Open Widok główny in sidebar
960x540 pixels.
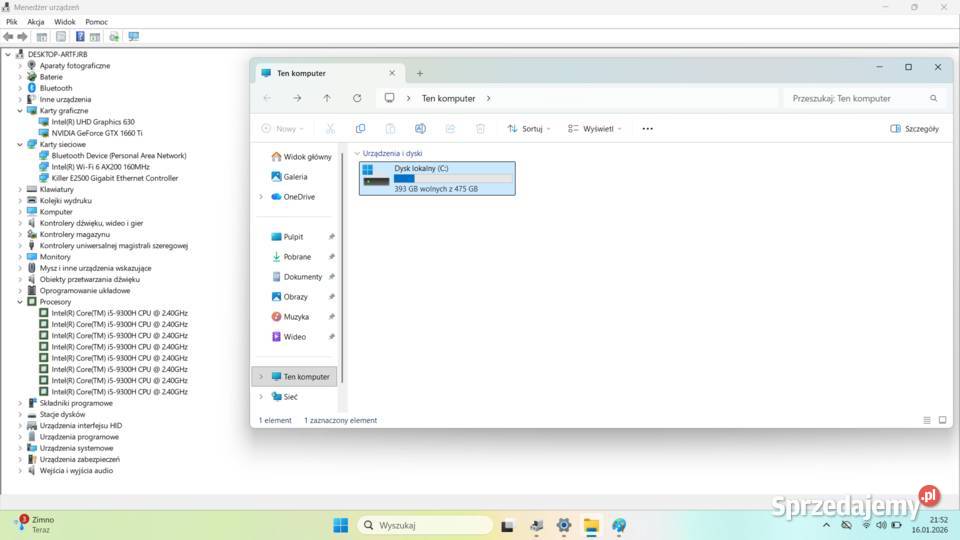301,157
